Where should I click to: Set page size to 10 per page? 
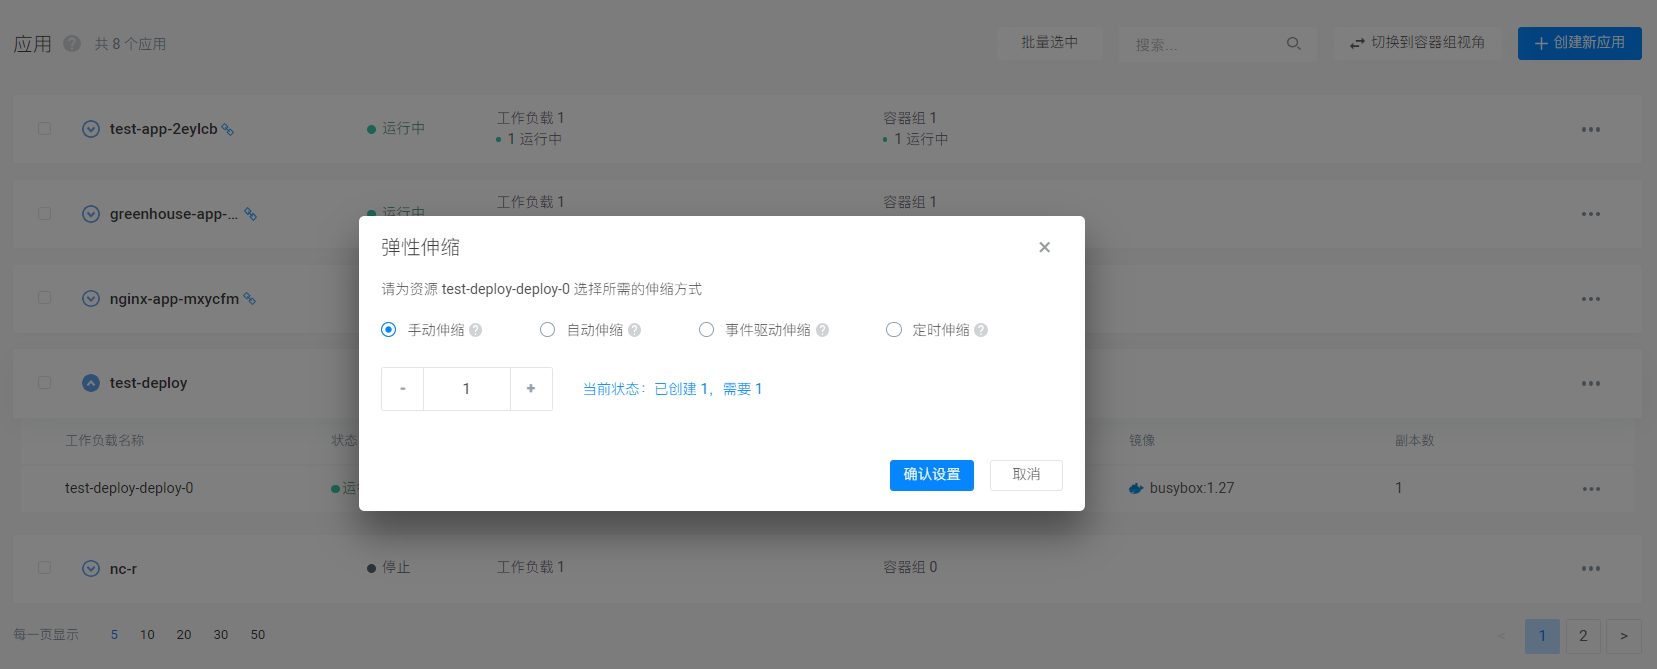[x=147, y=635]
